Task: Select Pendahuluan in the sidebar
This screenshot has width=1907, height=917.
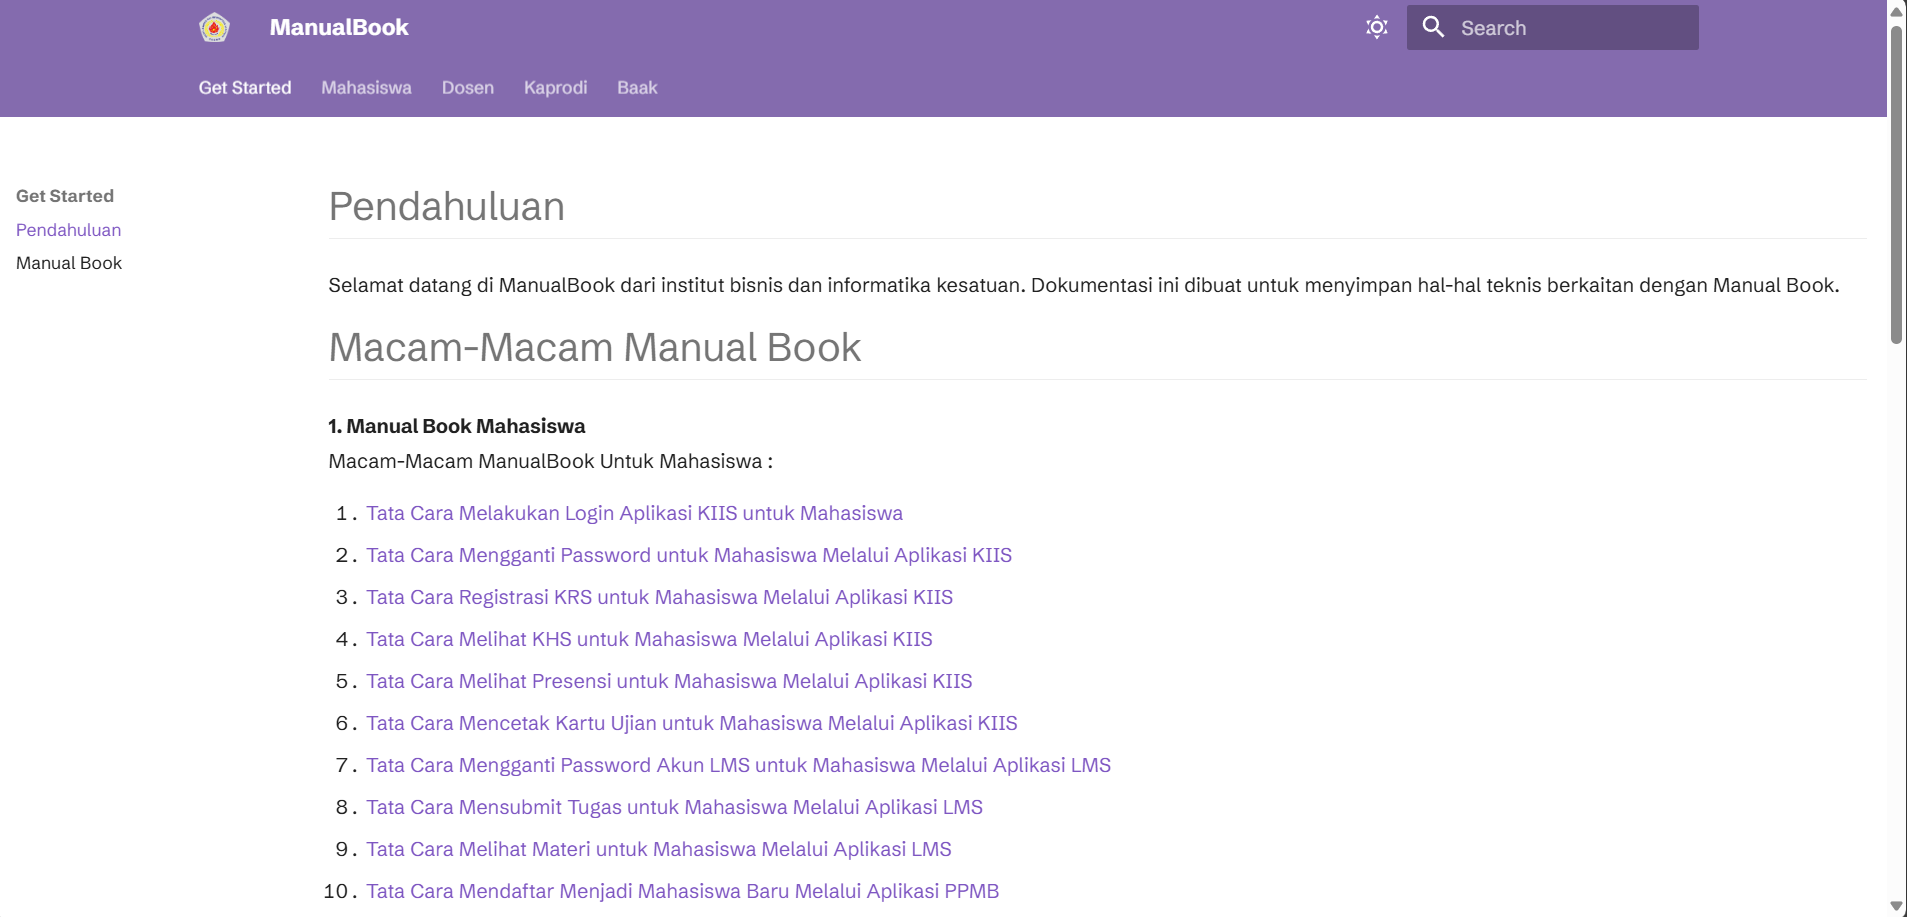Action: (68, 230)
